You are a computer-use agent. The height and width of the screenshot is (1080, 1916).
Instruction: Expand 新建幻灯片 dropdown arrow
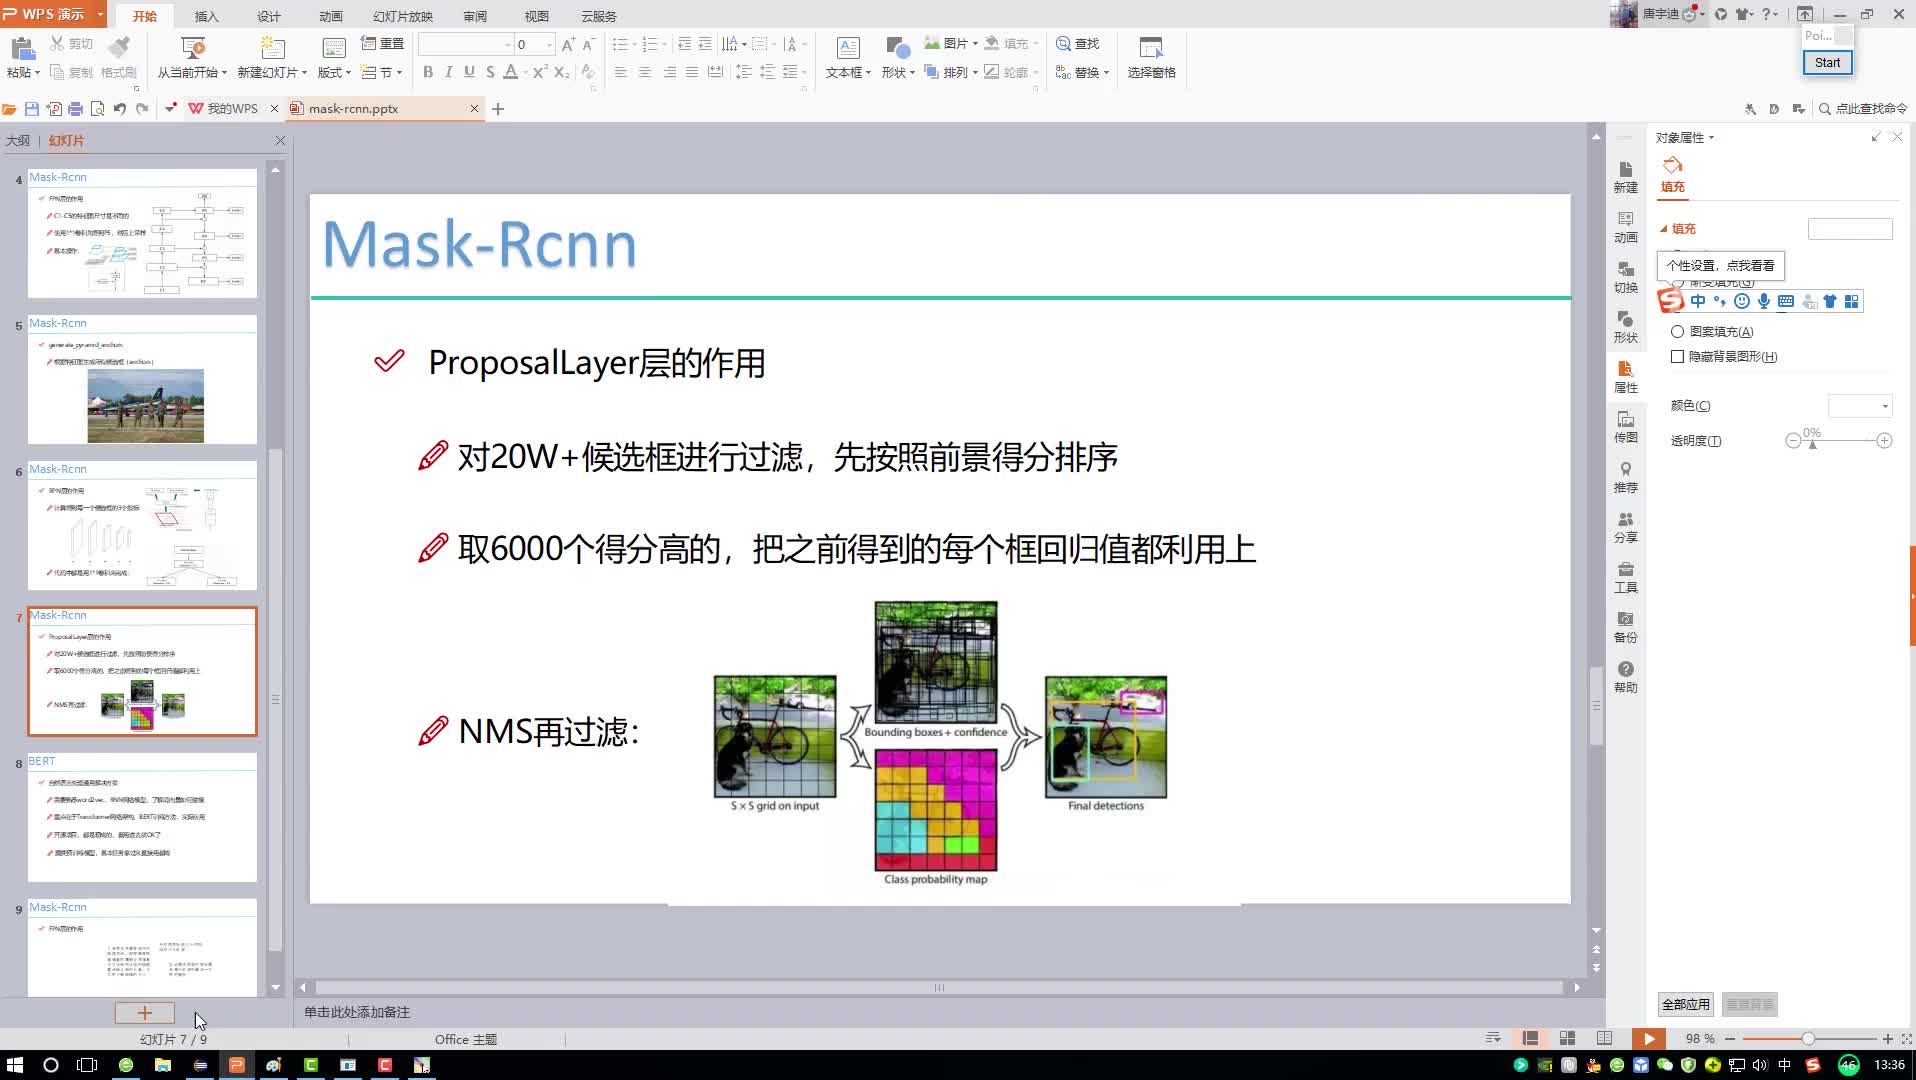pos(305,73)
